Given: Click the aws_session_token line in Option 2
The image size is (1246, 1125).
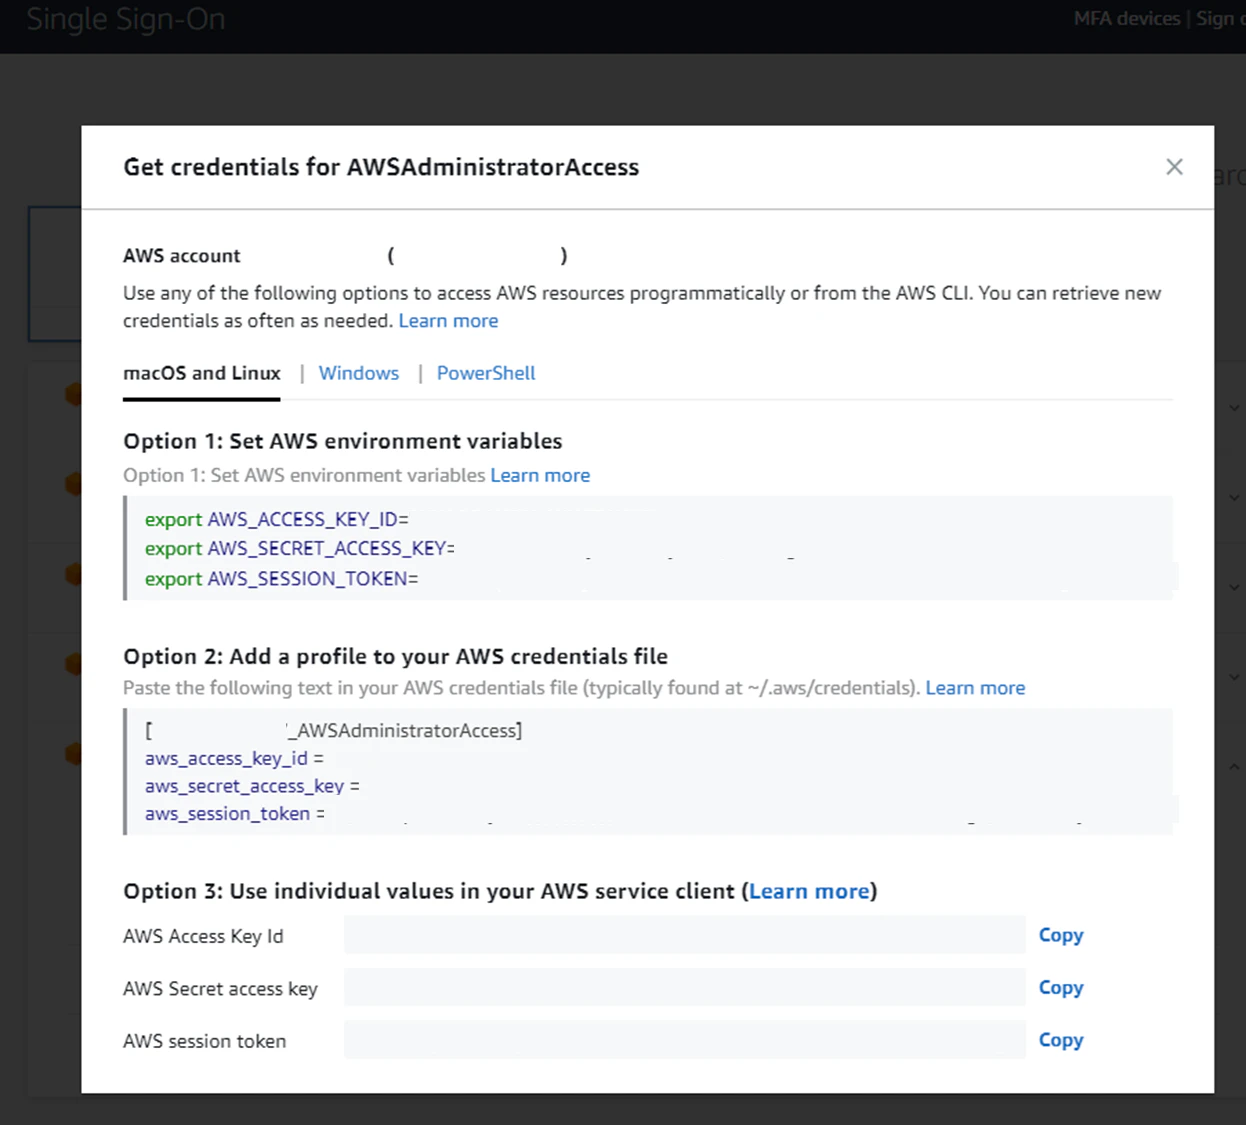Looking at the screenshot, I should coord(235,814).
